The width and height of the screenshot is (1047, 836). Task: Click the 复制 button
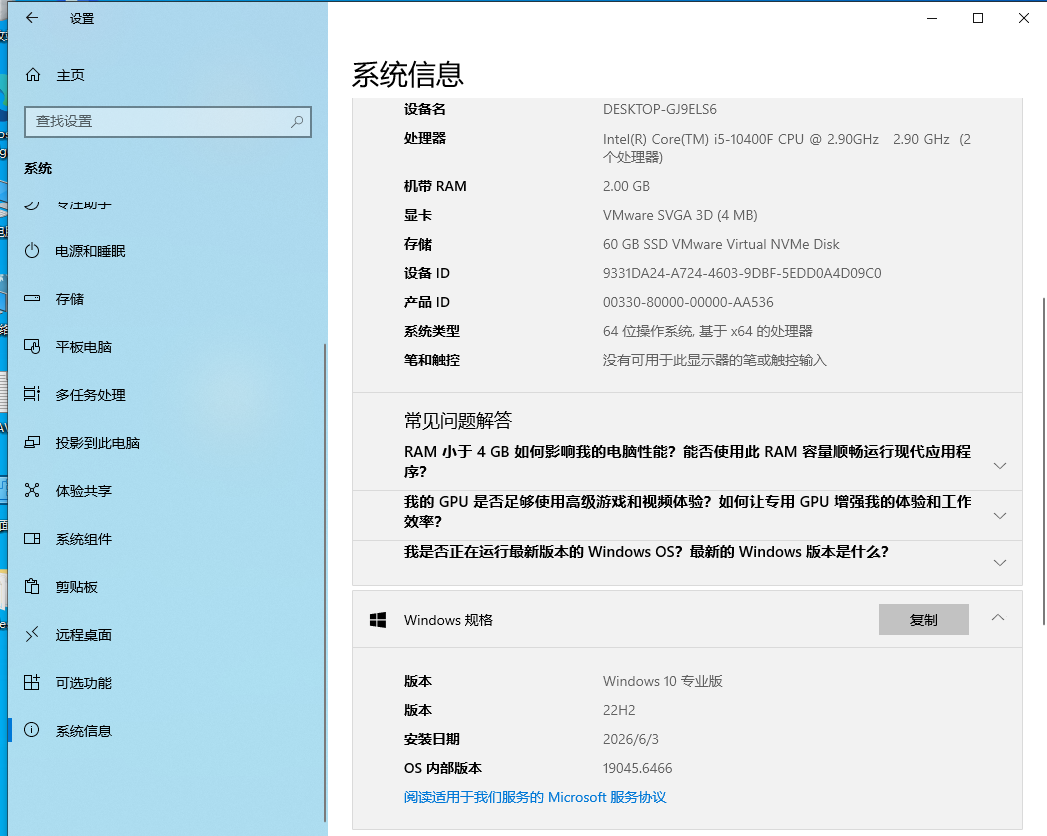click(923, 620)
